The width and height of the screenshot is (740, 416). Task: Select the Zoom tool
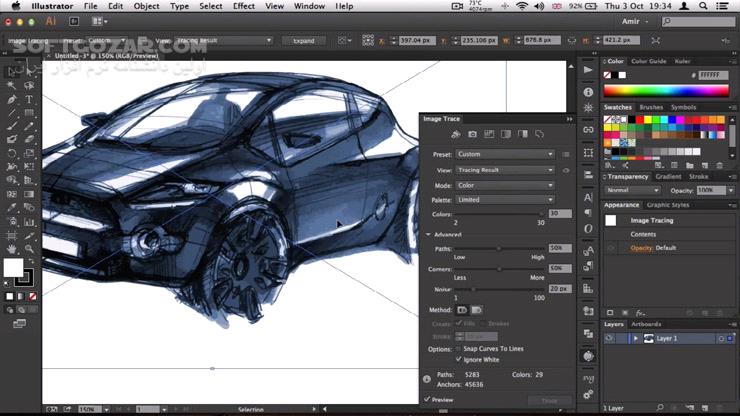pyautogui.click(x=29, y=248)
